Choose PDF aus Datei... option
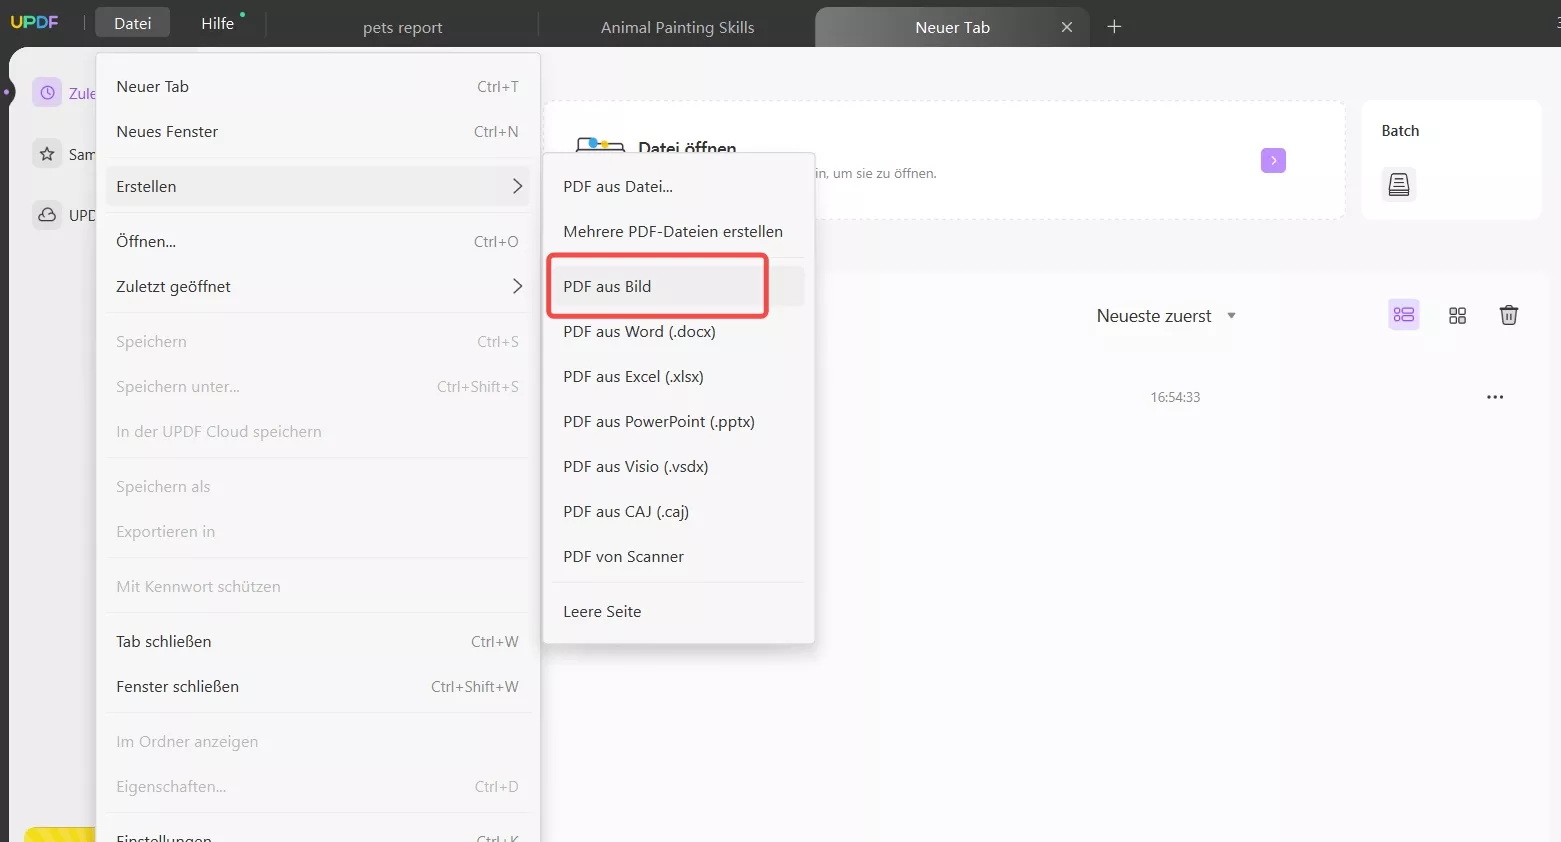Image resolution: width=1561 pixels, height=842 pixels. [678, 186]
